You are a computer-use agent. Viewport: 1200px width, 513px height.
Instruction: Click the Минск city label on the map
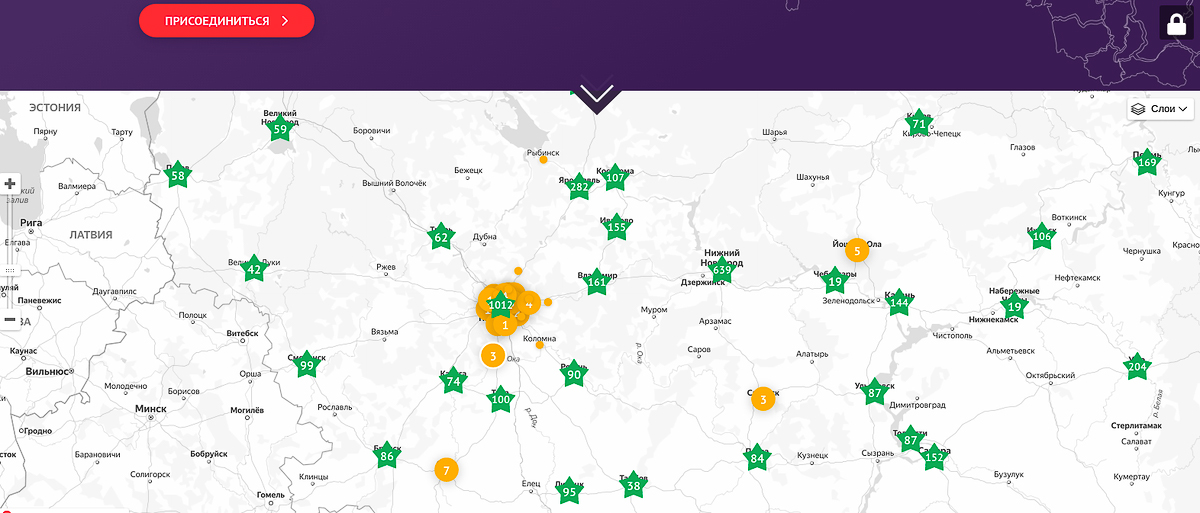click(x=152, y=408)
